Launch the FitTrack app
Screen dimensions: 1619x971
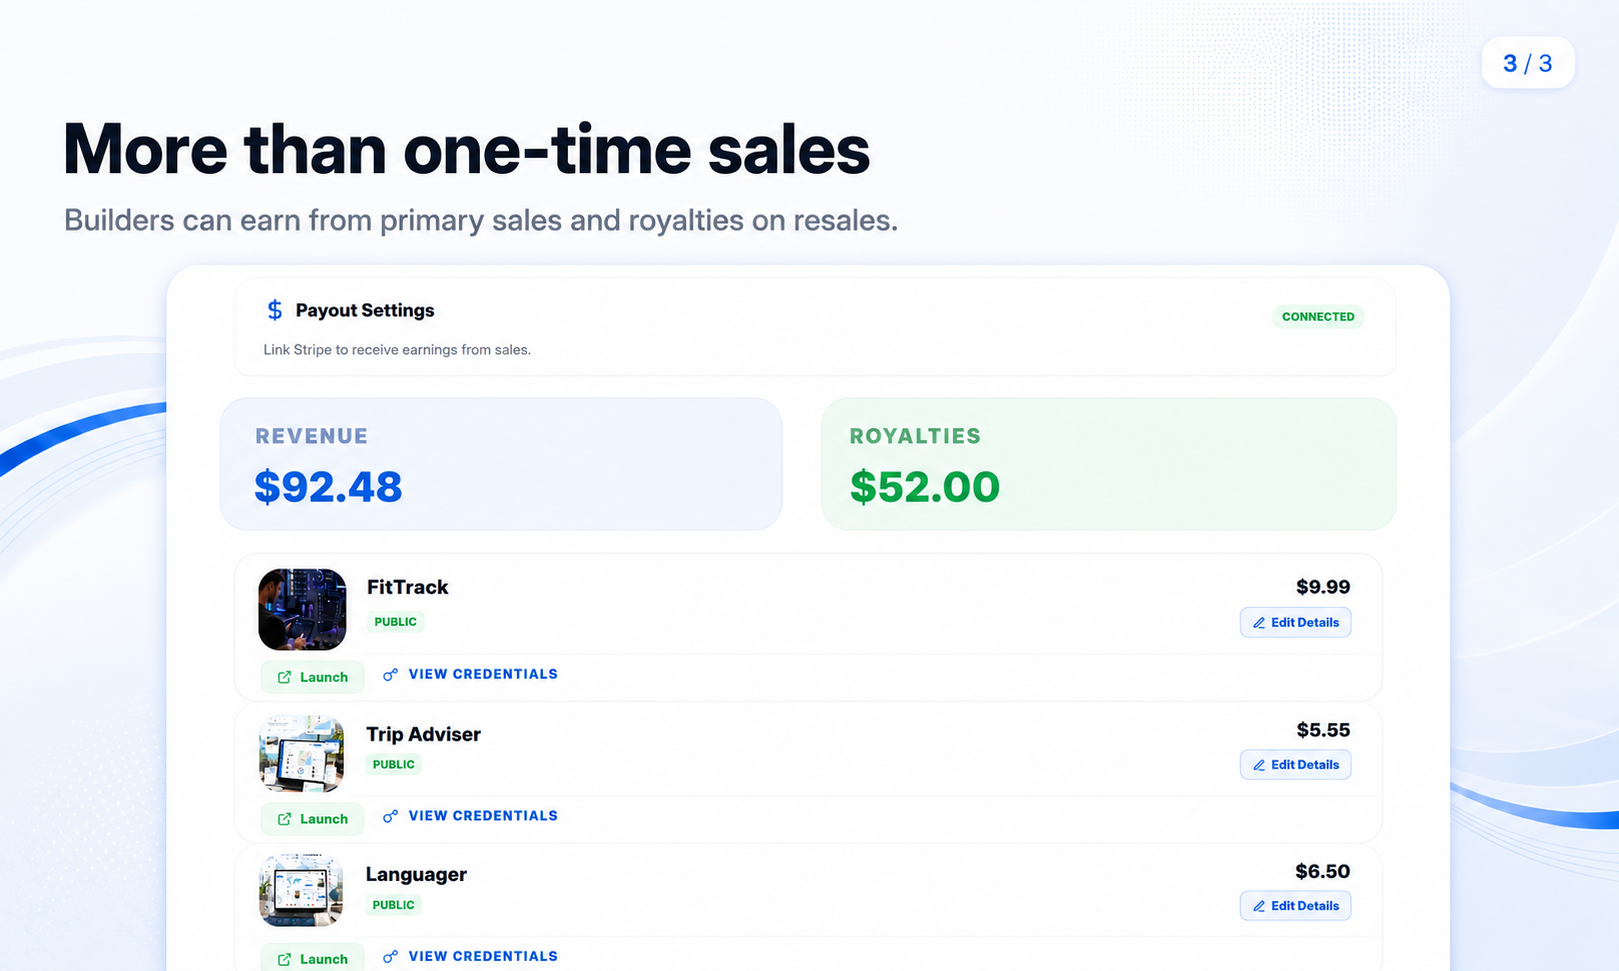tap(312, 677)
